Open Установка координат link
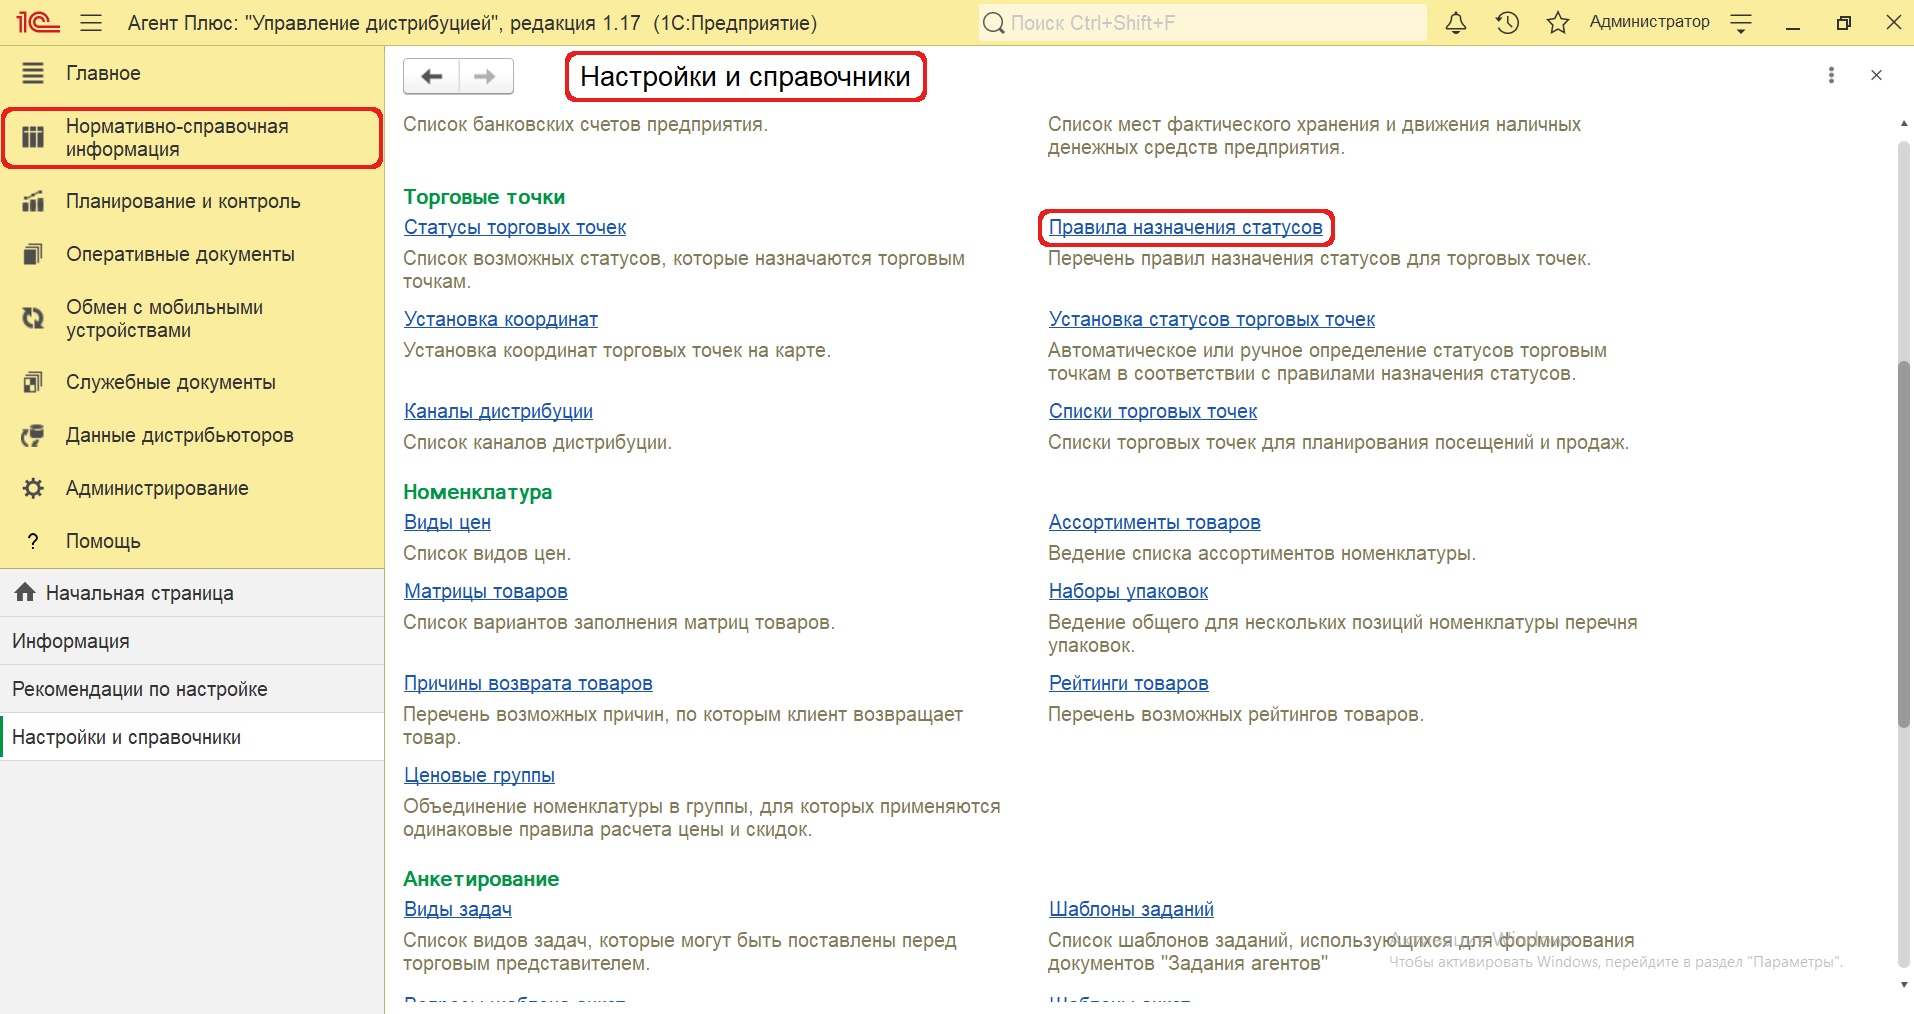The height and width of the screenshot is (1014, 1914). click(501, 319)
